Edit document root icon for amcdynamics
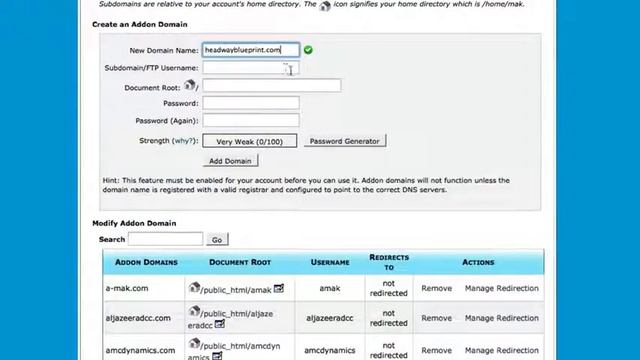This screenshot has height=360, width=640. tap(217, 356)
